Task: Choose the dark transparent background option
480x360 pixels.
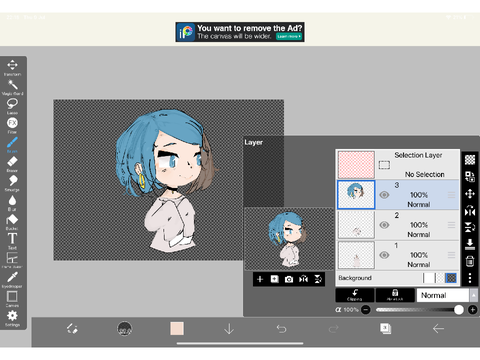Action: pyautogui.click(x=451, y=278)
